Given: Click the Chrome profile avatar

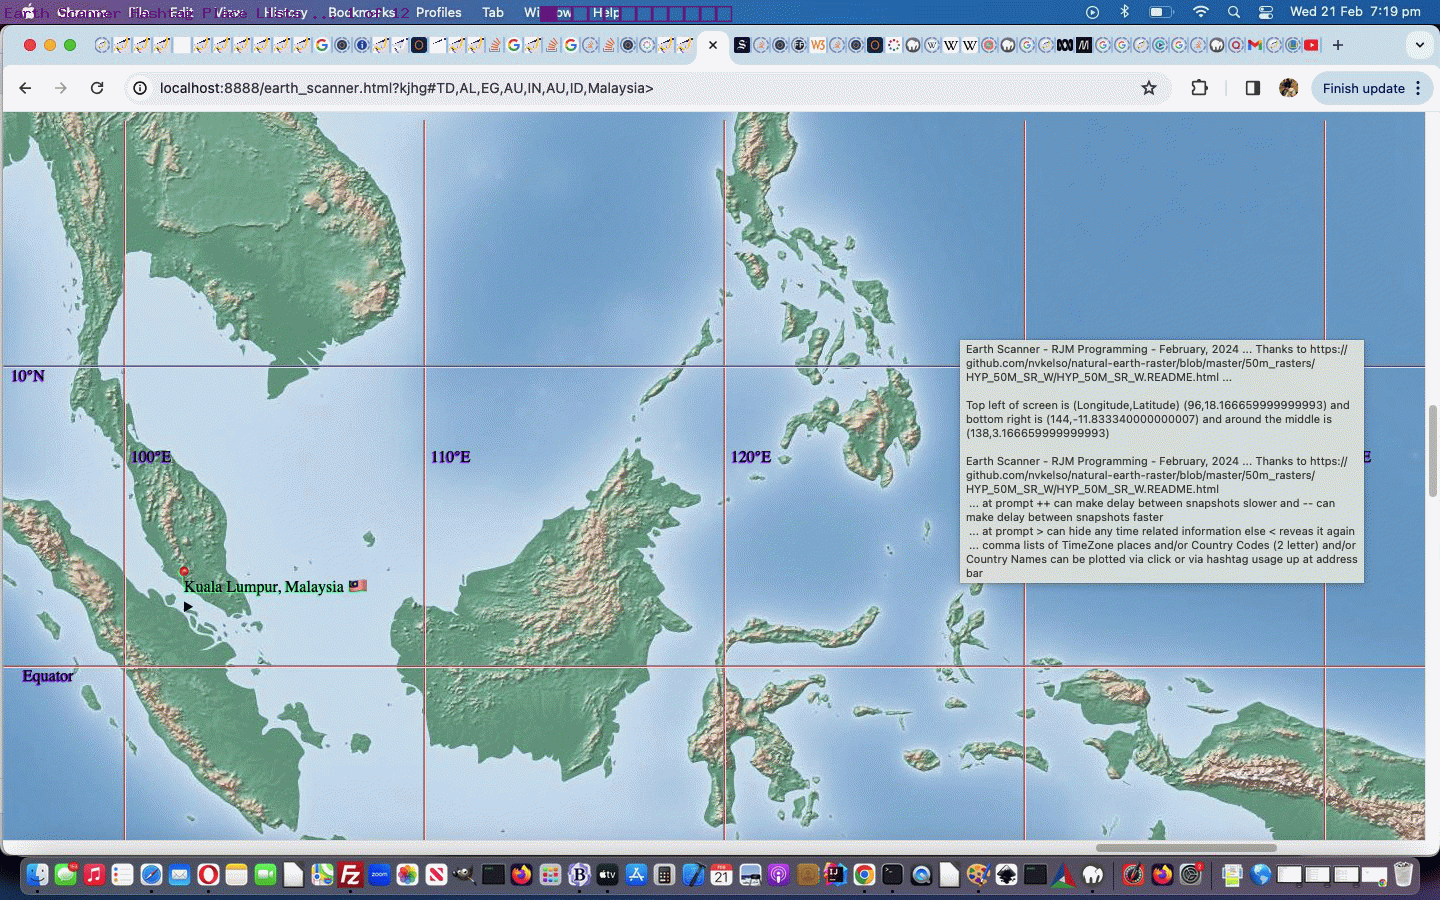Looking at the screenshot, I should (1288, 88).
